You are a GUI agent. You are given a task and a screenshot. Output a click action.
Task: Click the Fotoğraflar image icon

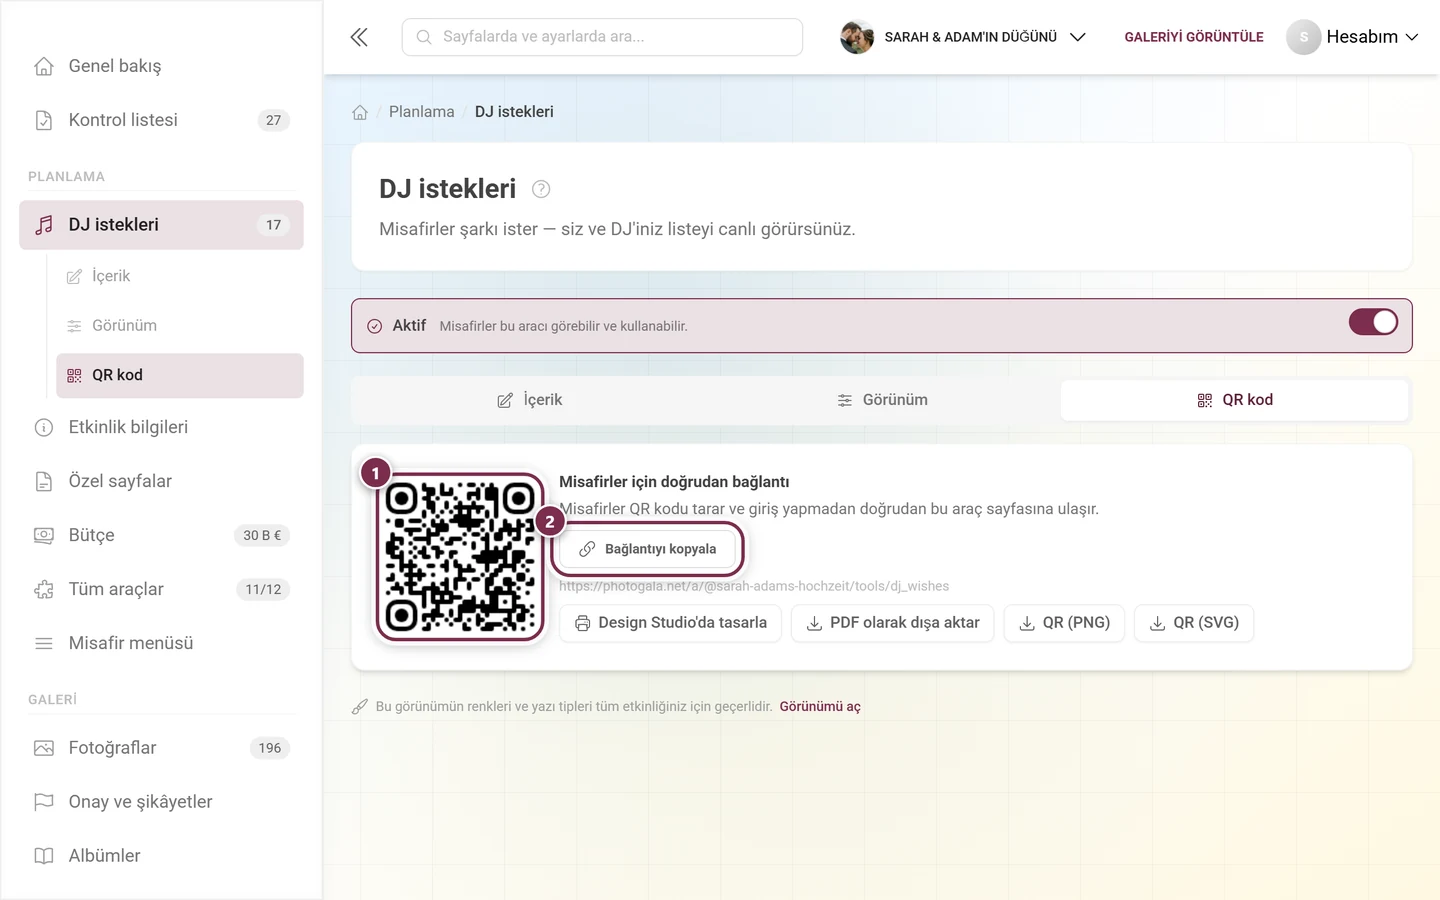(44, 748)
